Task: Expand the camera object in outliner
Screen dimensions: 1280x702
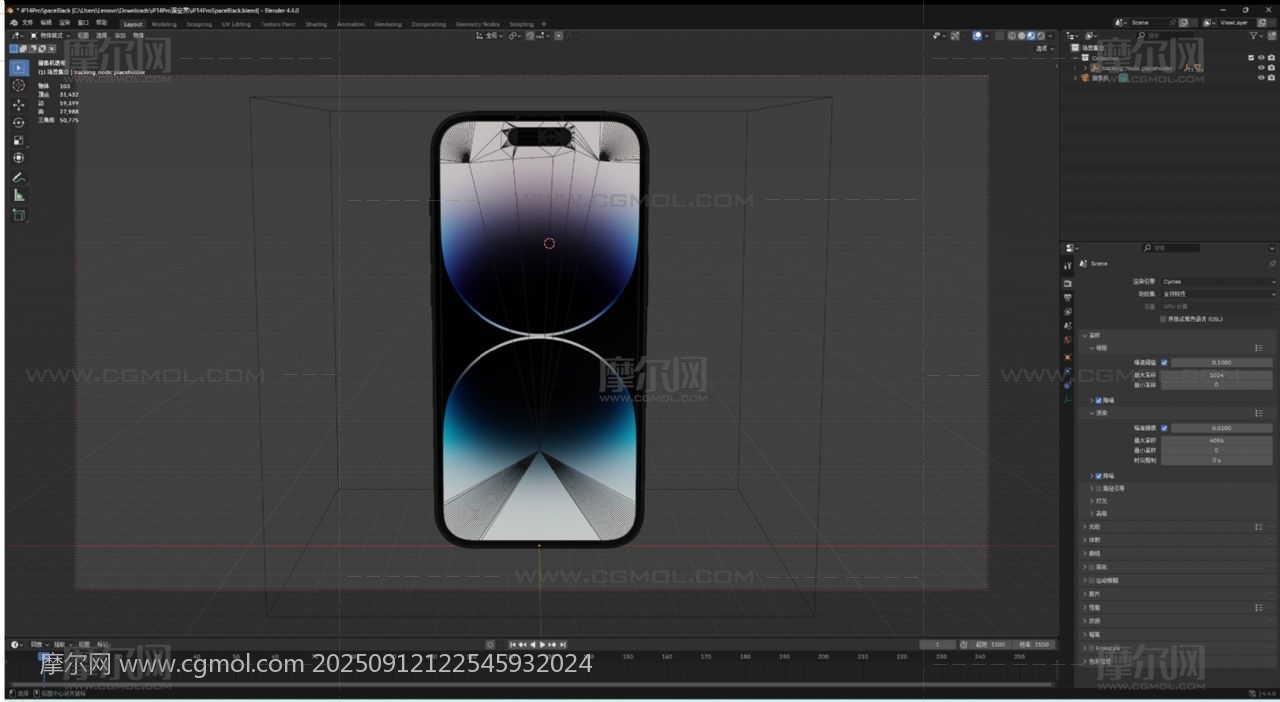Action: [1076, 78]
